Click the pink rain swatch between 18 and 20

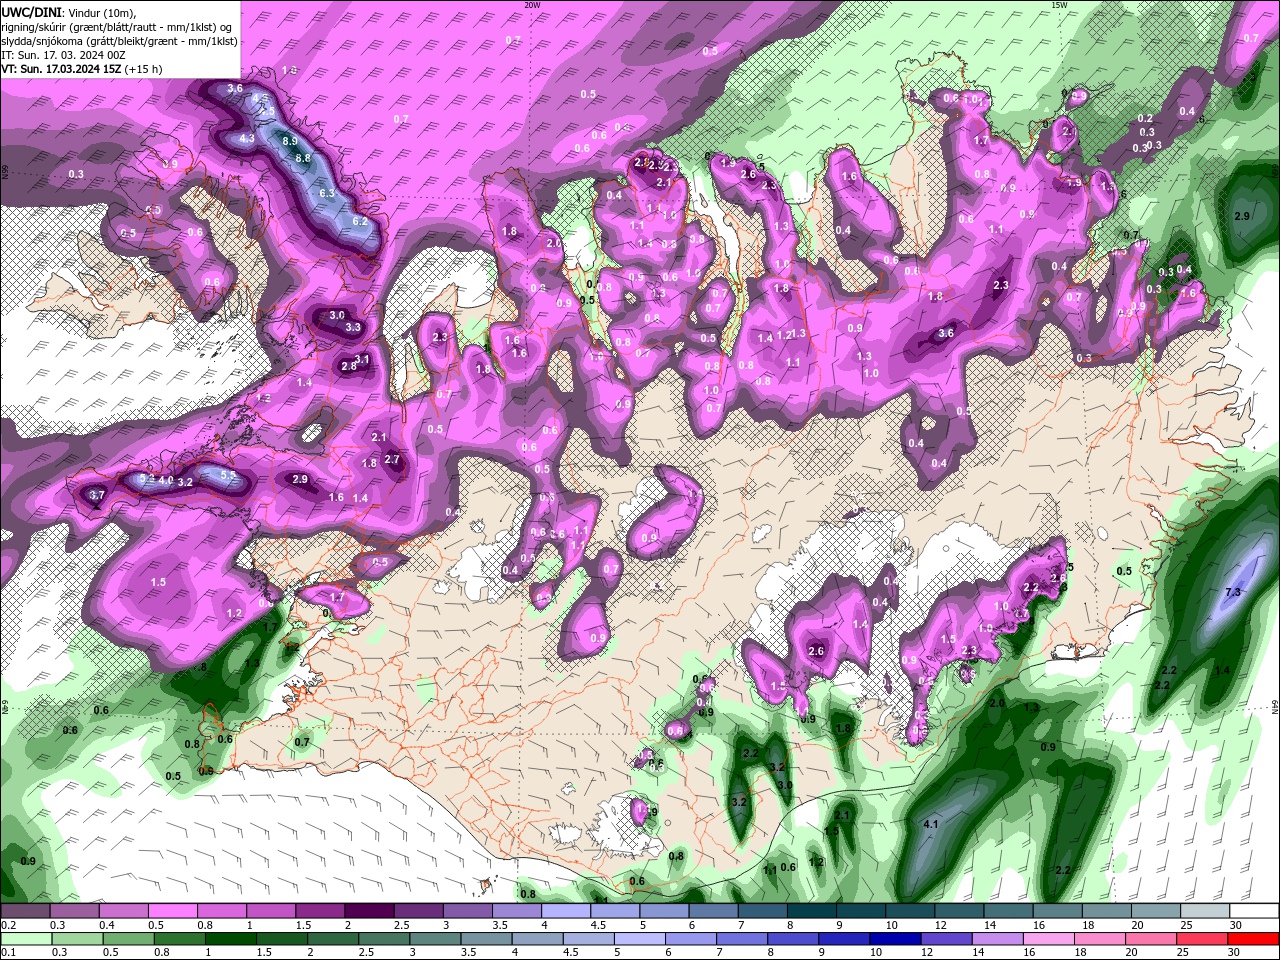[x=1101, y=939]
